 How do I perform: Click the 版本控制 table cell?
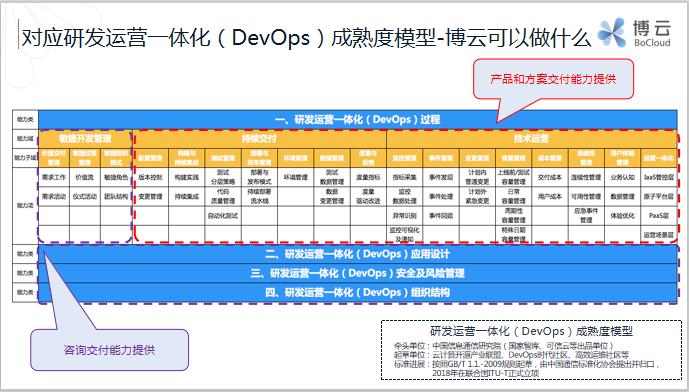[x=150, y=177]
